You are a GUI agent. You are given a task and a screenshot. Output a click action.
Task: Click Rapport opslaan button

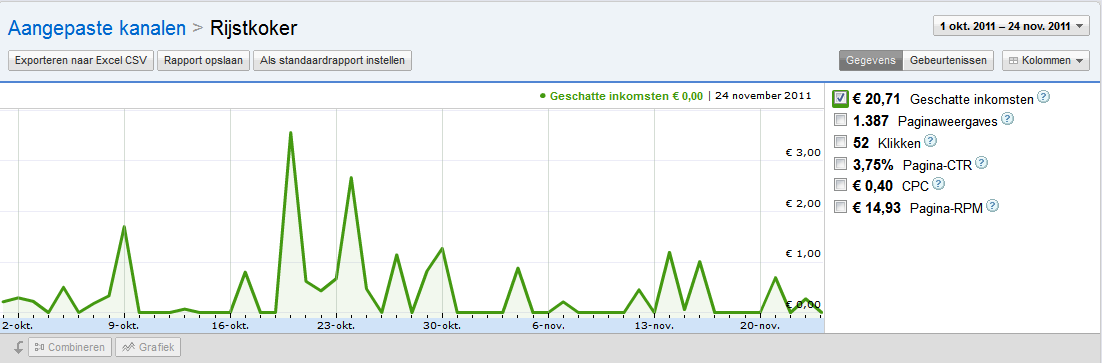204,60
